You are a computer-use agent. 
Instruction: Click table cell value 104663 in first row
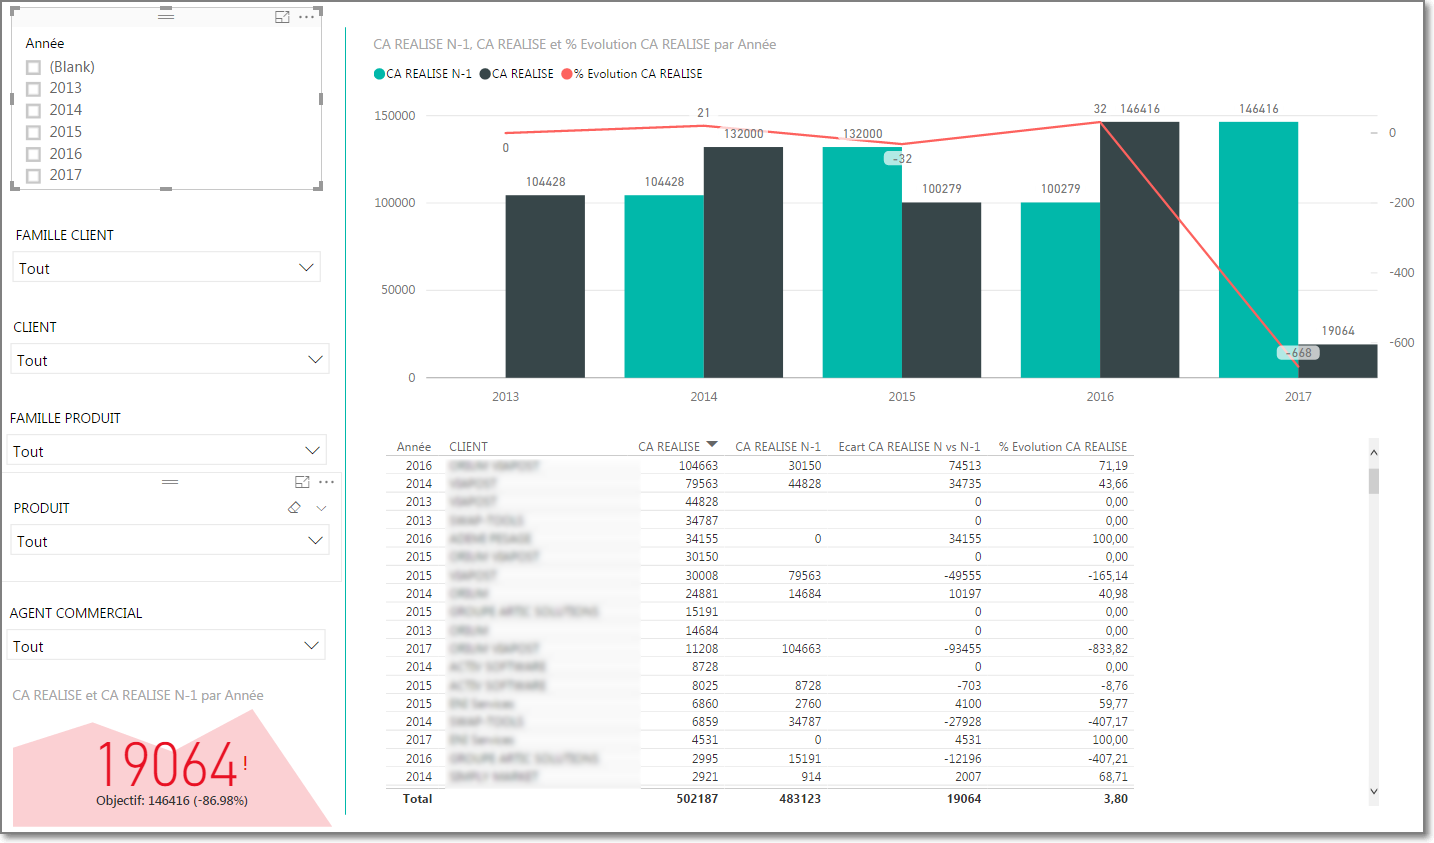click(698, 466)
